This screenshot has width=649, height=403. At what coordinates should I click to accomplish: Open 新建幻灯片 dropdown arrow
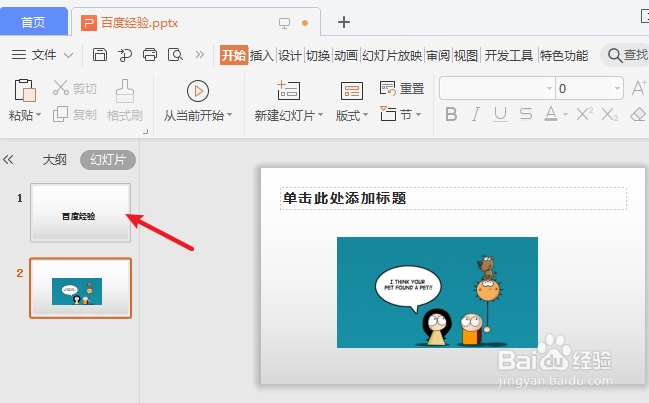321,115
